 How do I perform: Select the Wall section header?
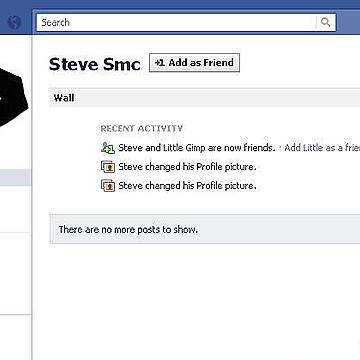click(205, 98)
